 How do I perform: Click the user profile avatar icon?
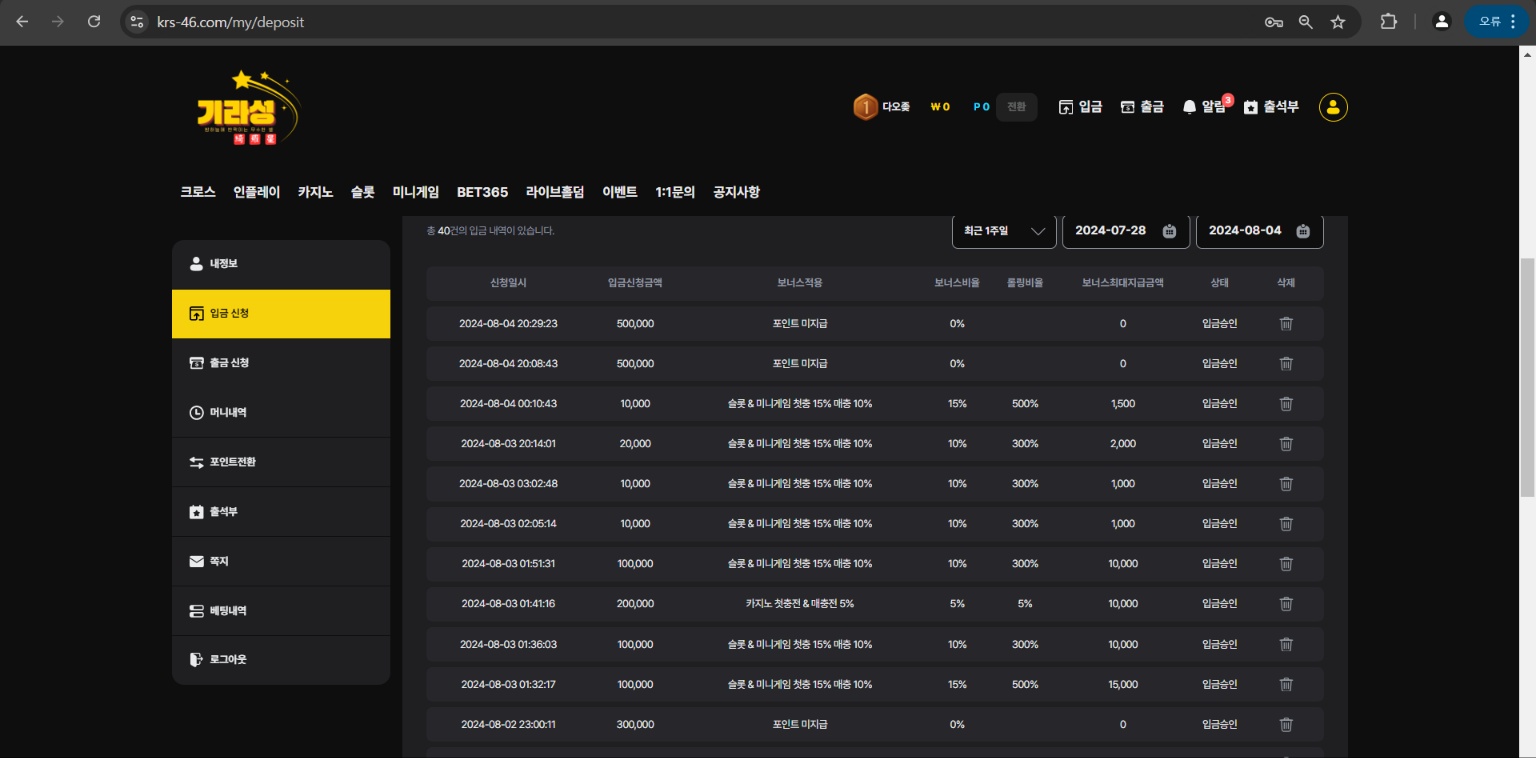click(1333, 107)
